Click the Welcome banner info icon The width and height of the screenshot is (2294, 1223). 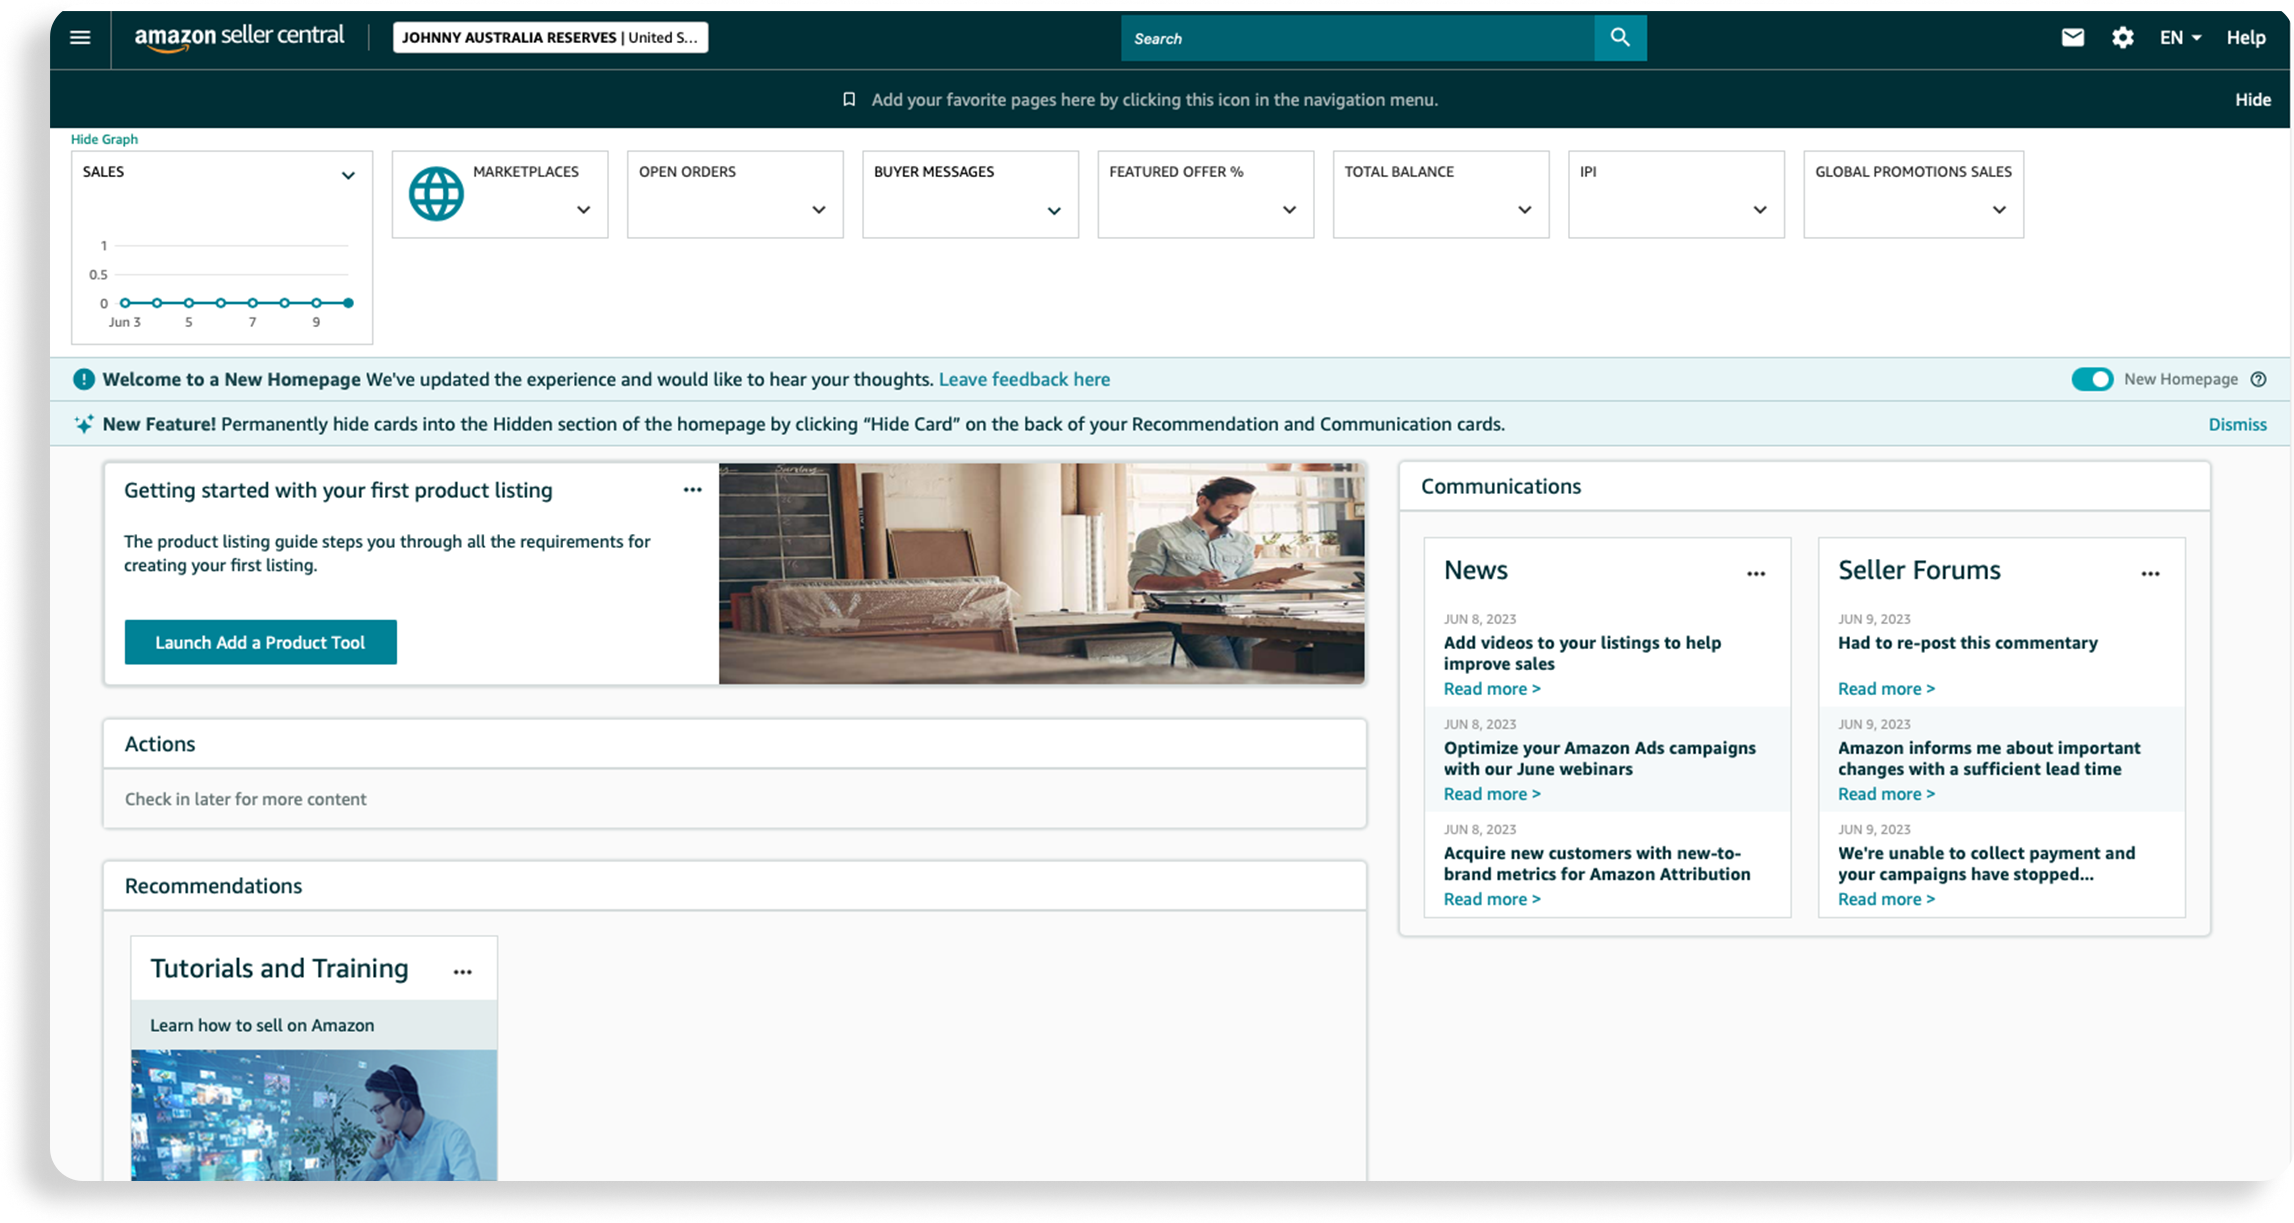[x=84, y=379]
